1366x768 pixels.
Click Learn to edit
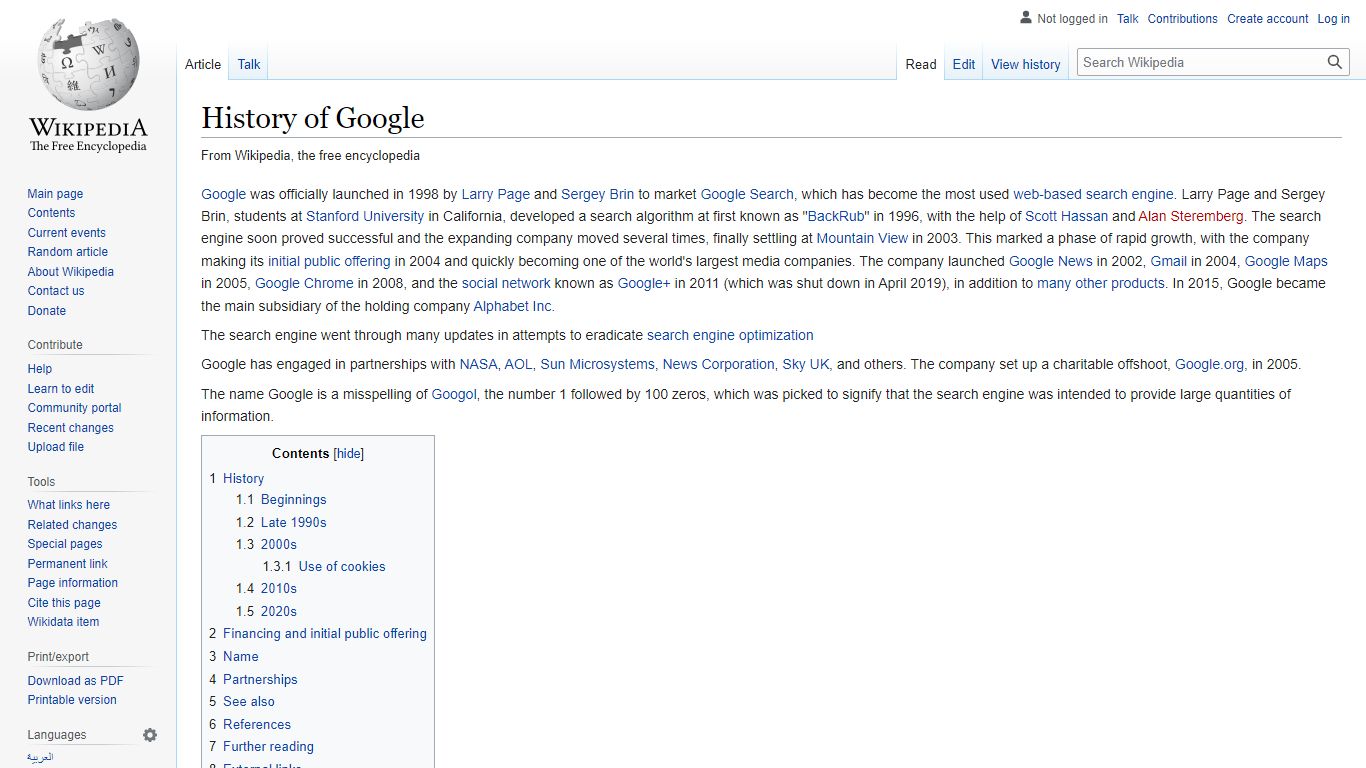coord(61,389)
